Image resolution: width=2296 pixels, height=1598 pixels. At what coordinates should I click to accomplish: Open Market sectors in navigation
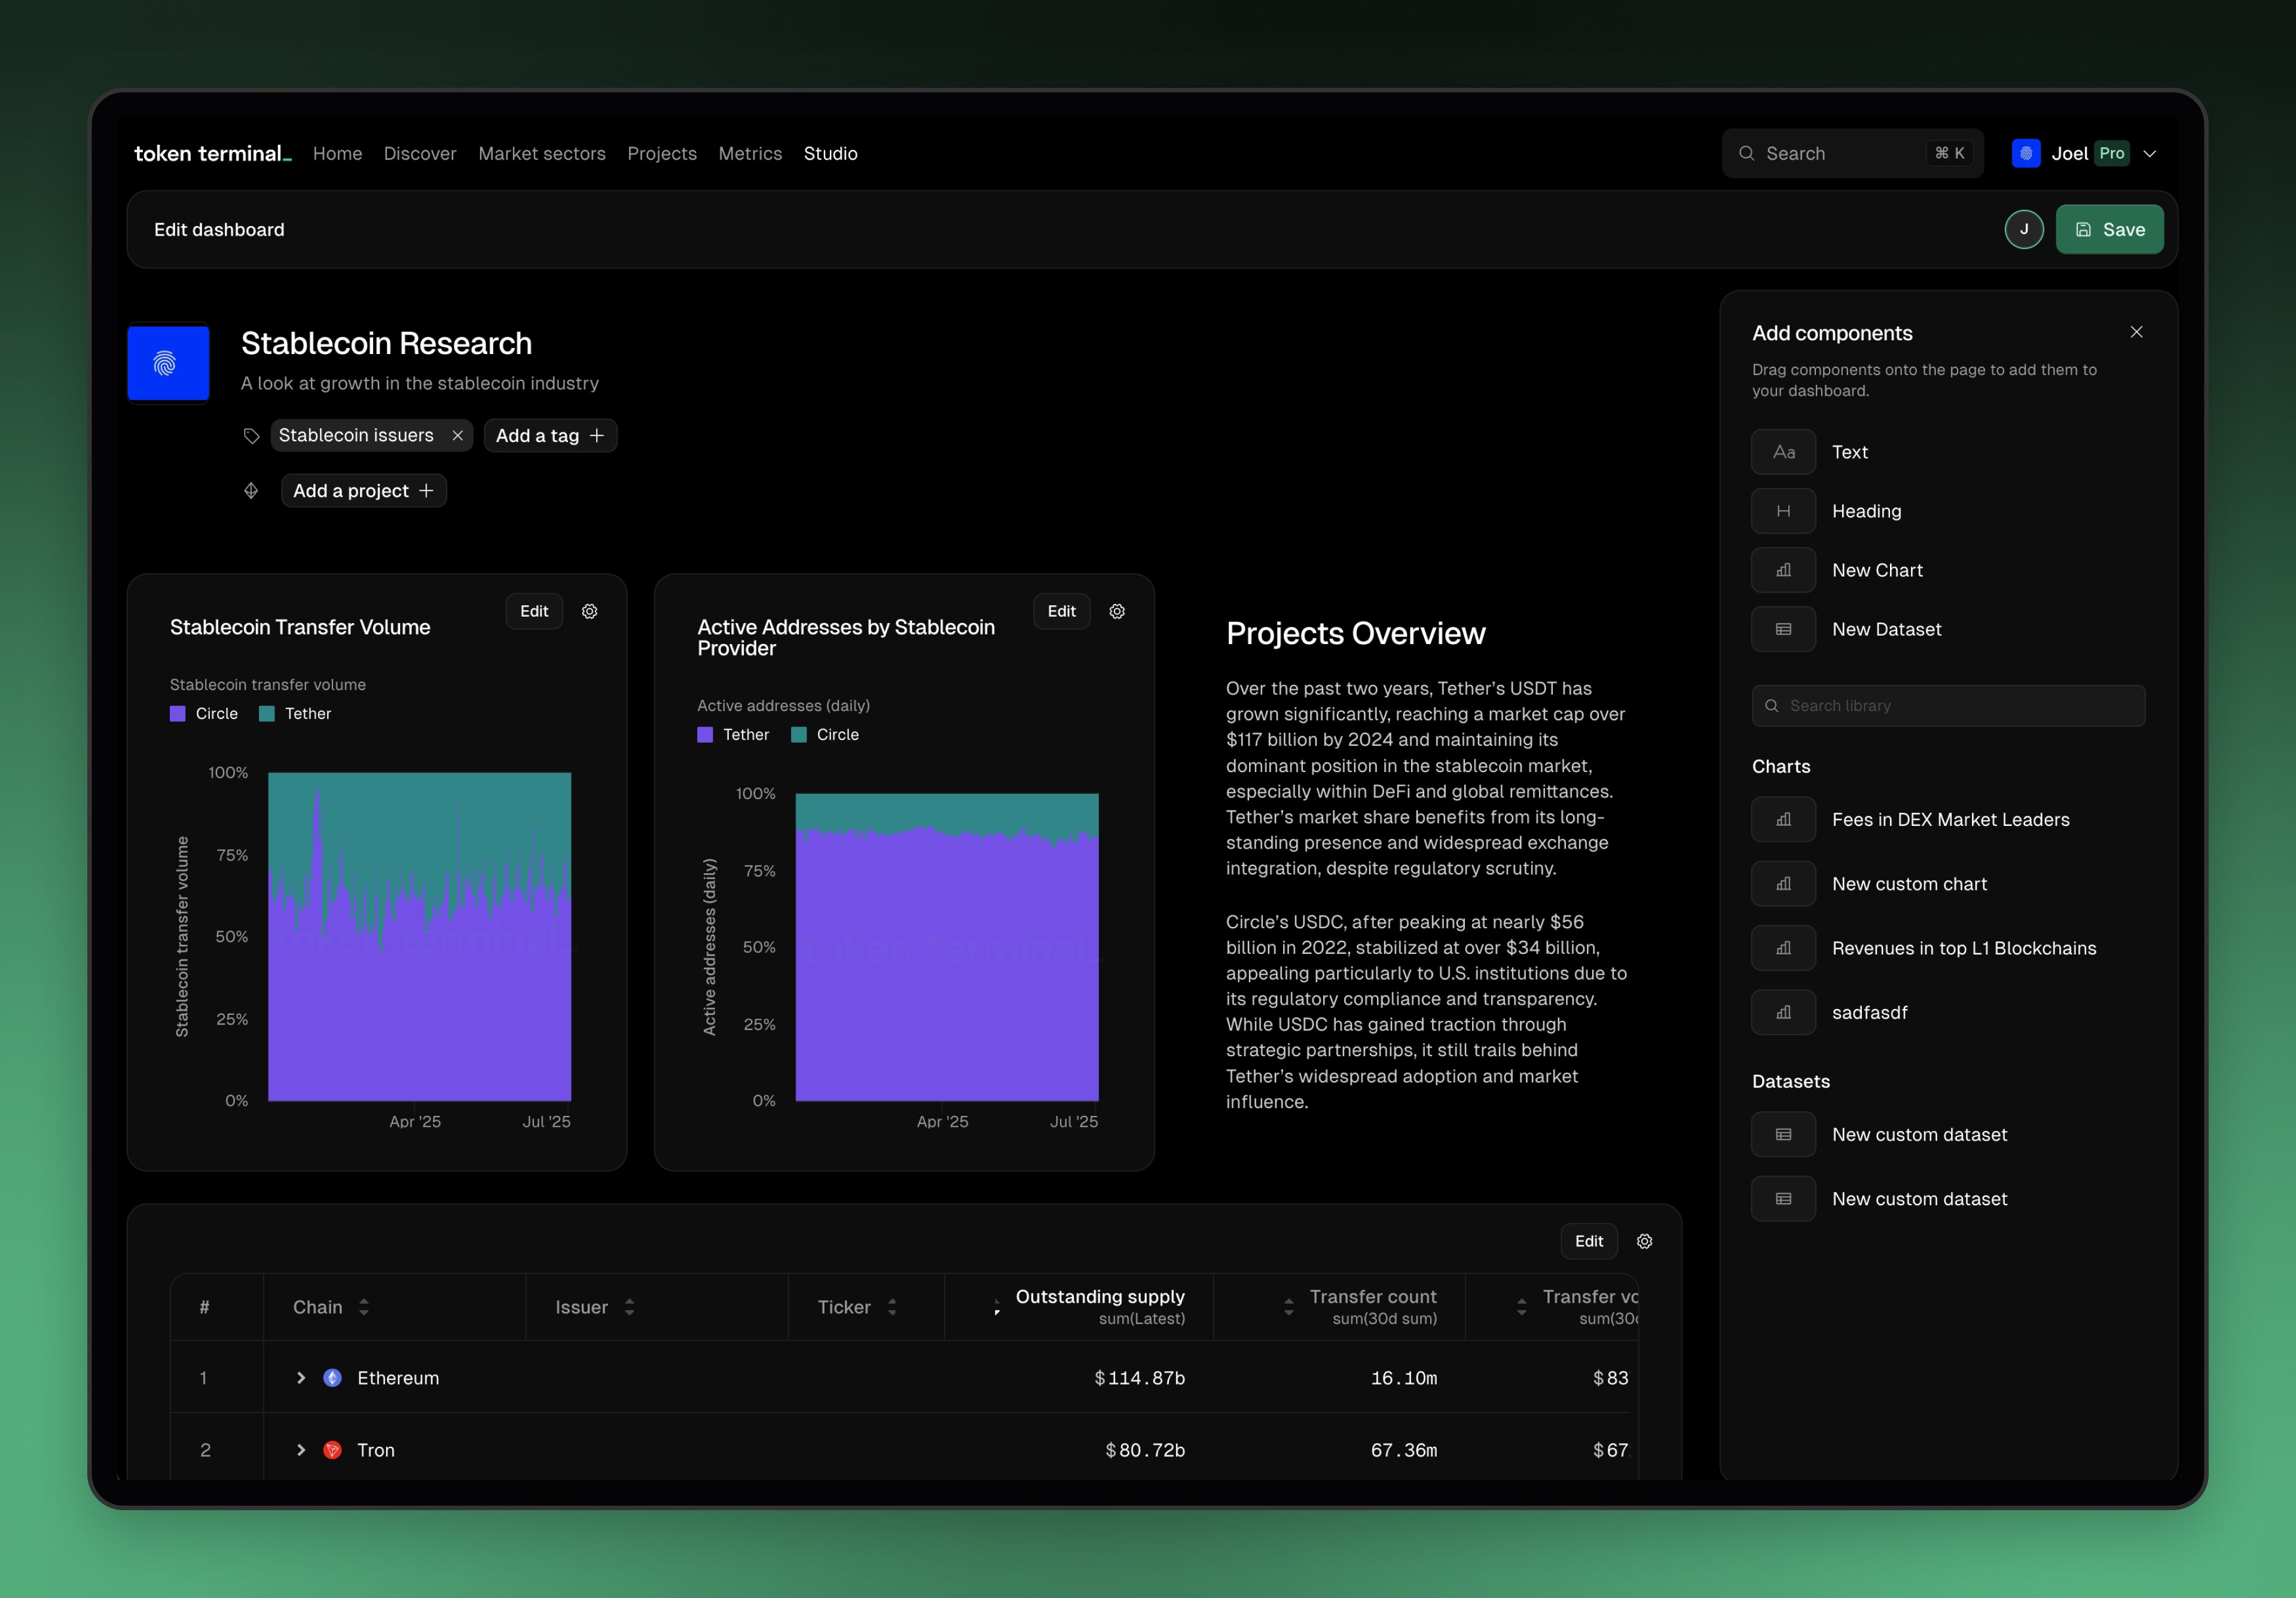[x=542, y=153]
